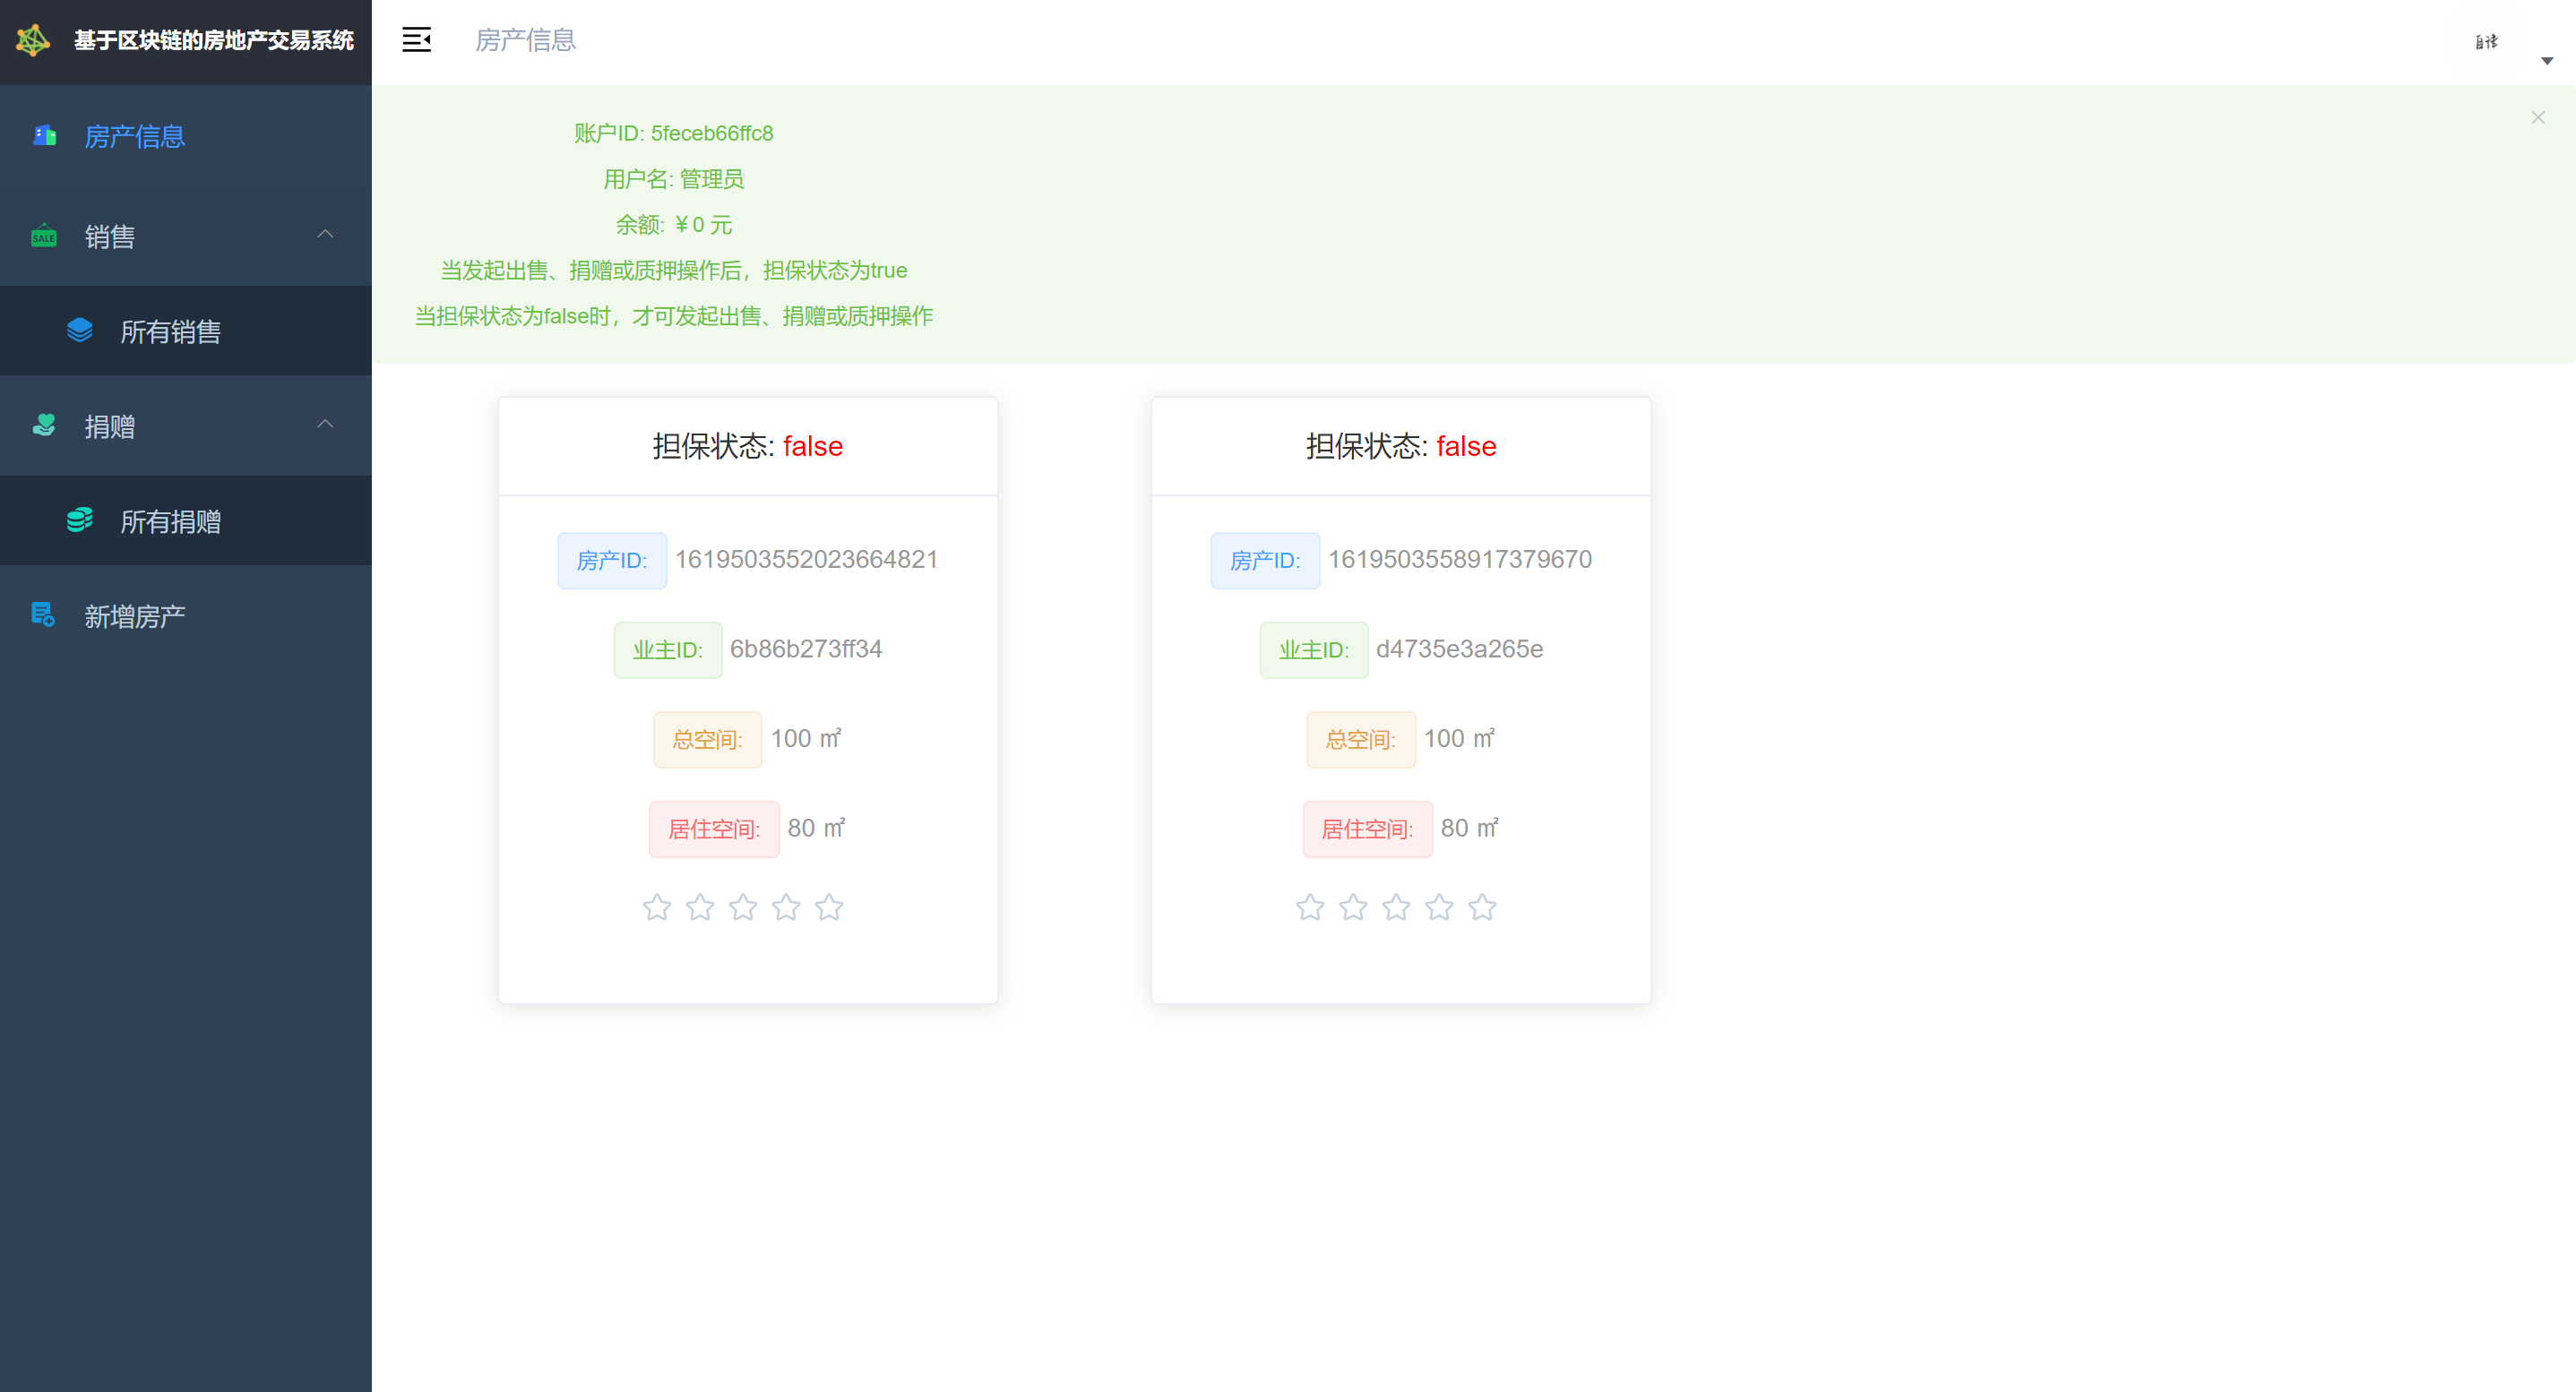2576x1392 pixels.
Task: Open the user avatar in header
Action: [2486, 41]
